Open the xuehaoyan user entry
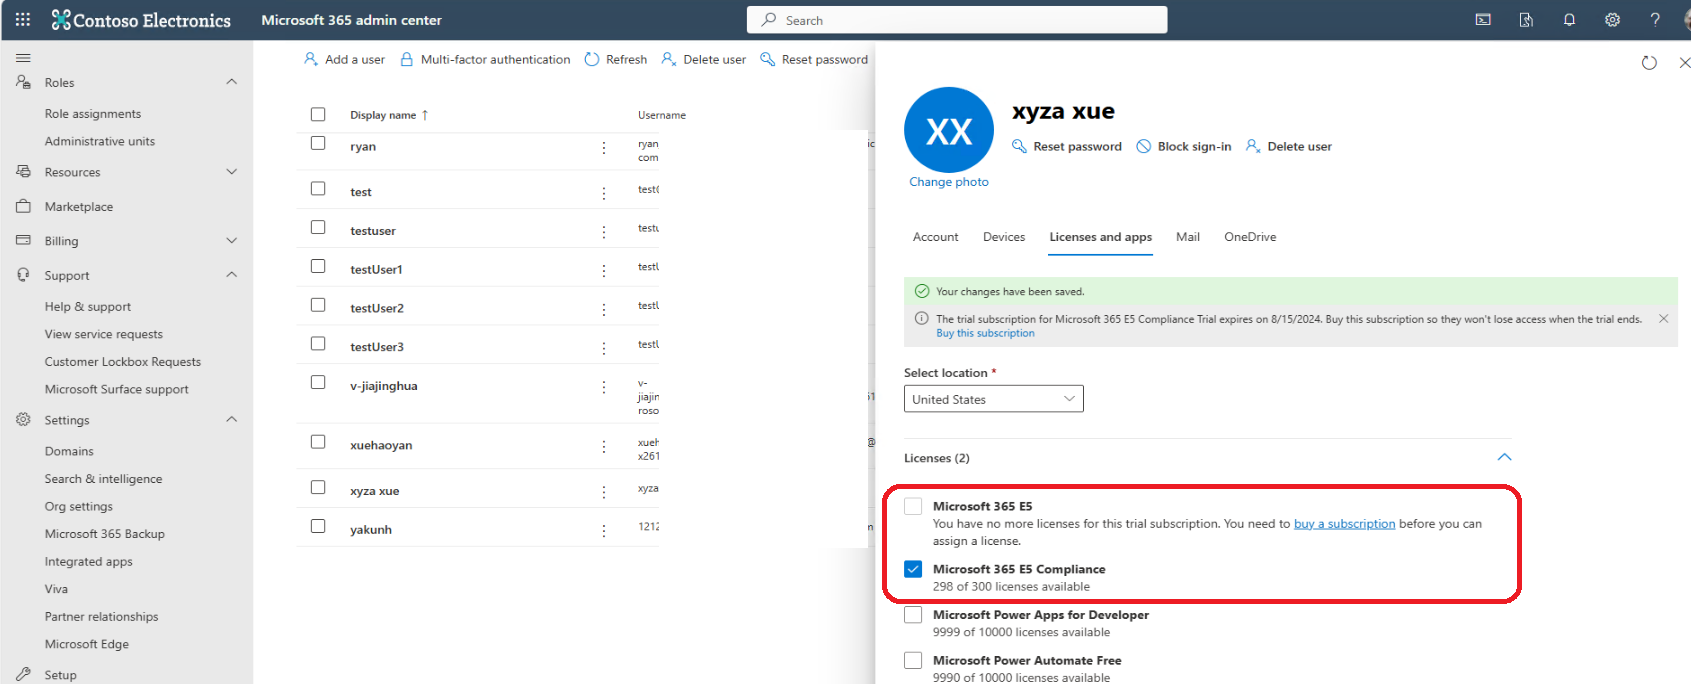Image resolution: width=1691 pixels, height=684 pixels. tap(381, 446)
